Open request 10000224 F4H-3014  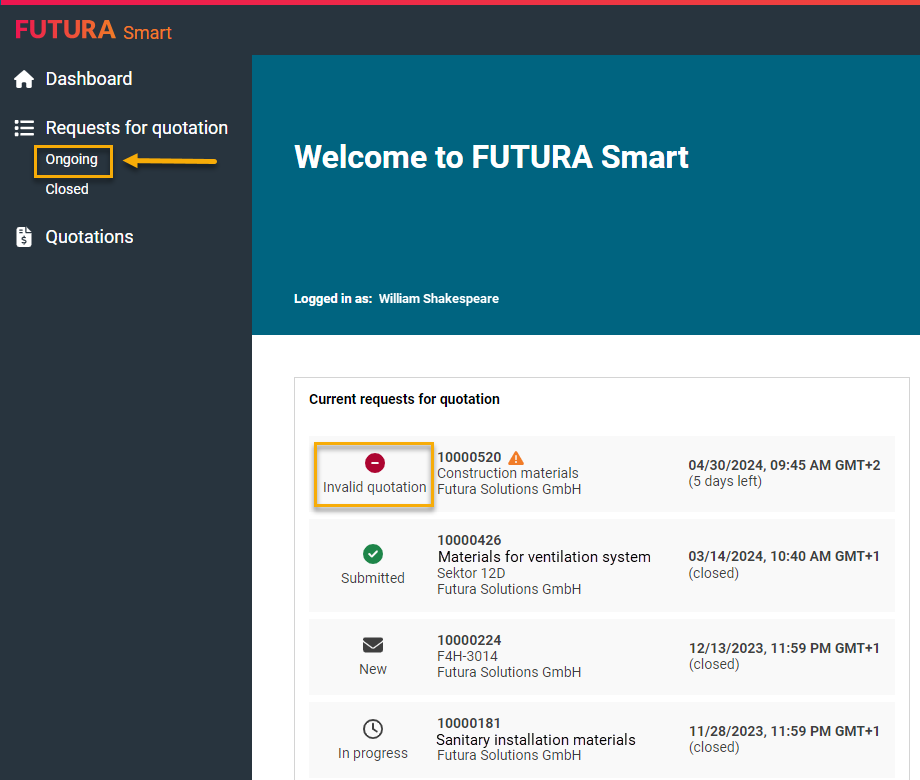[469, 640]
